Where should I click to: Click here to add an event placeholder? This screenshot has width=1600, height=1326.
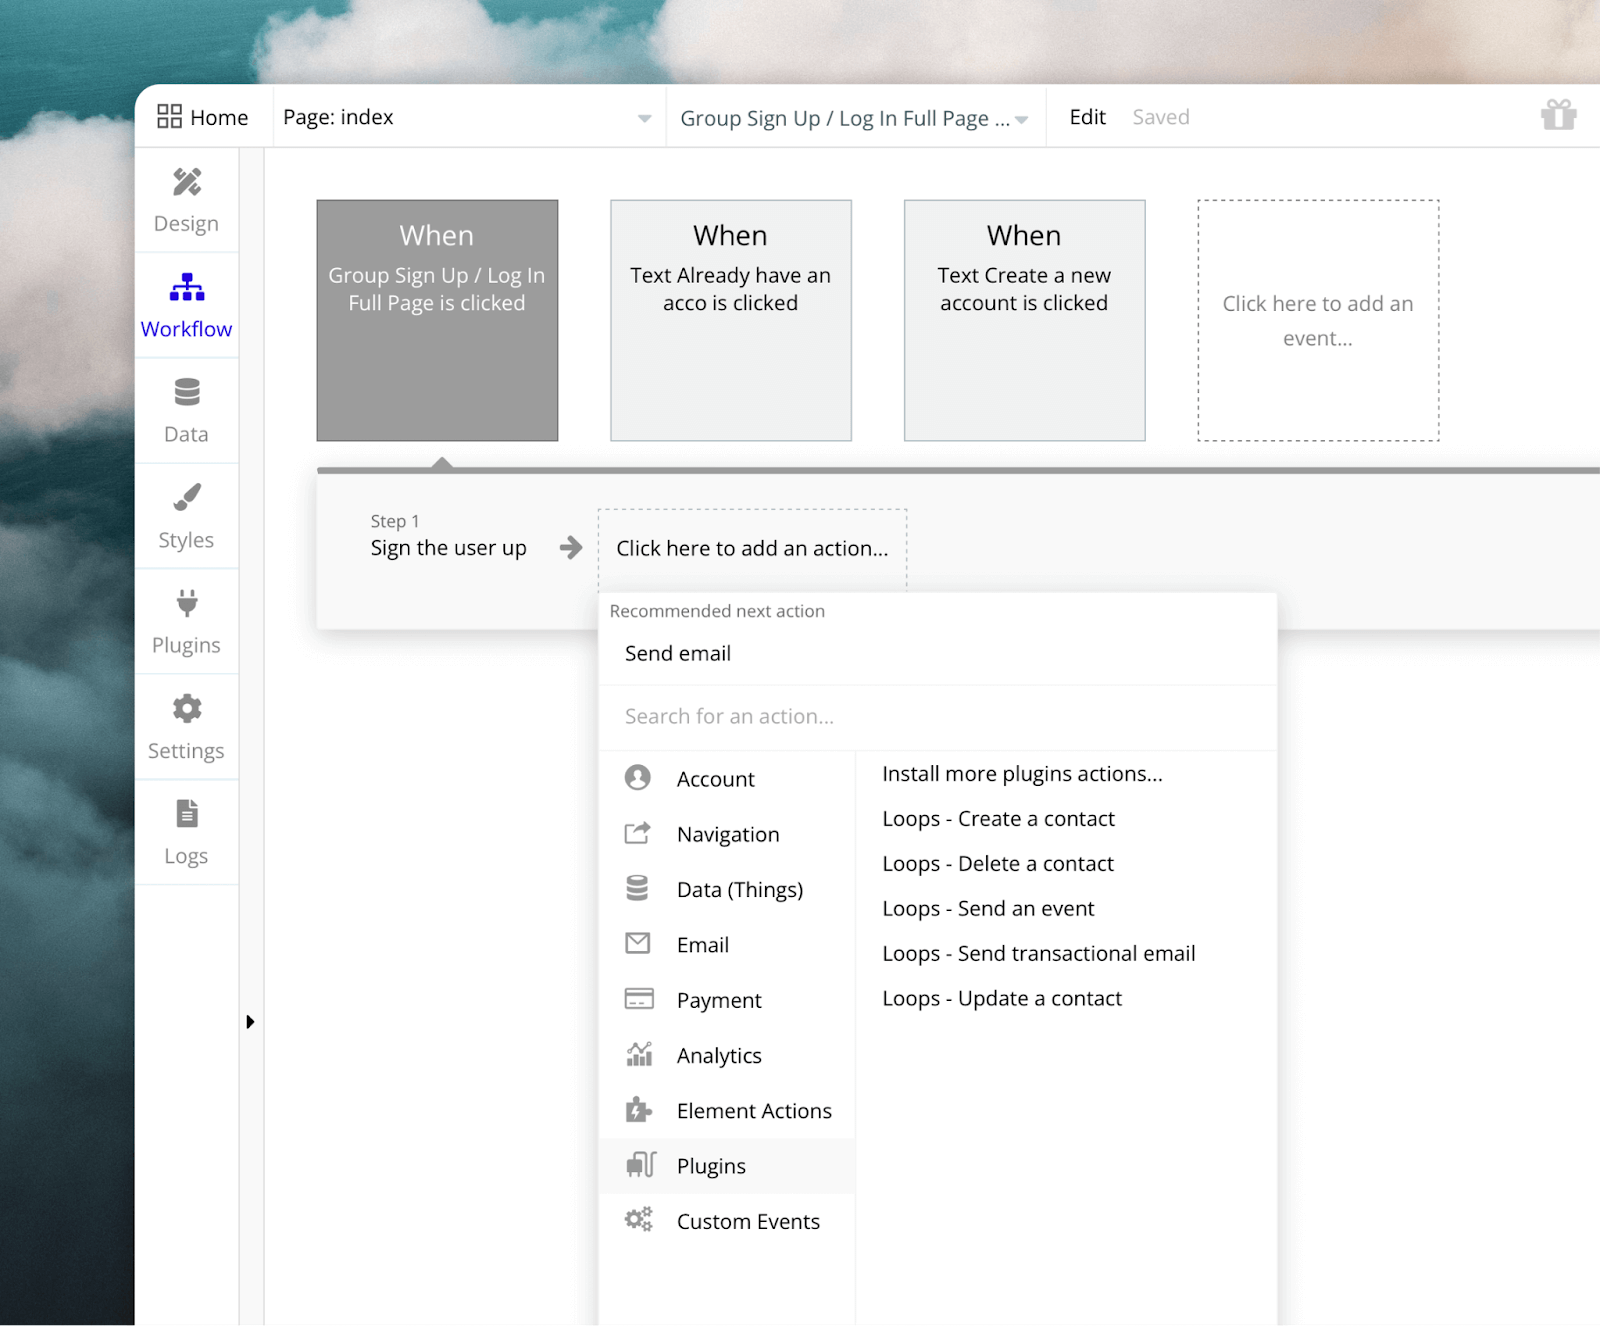pos(1317,320)
